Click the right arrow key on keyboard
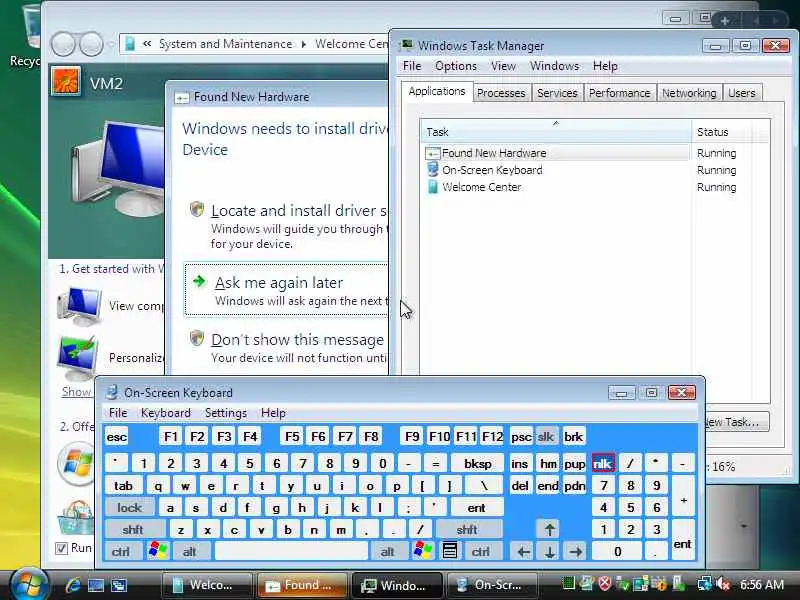 (x=576, y=551)
